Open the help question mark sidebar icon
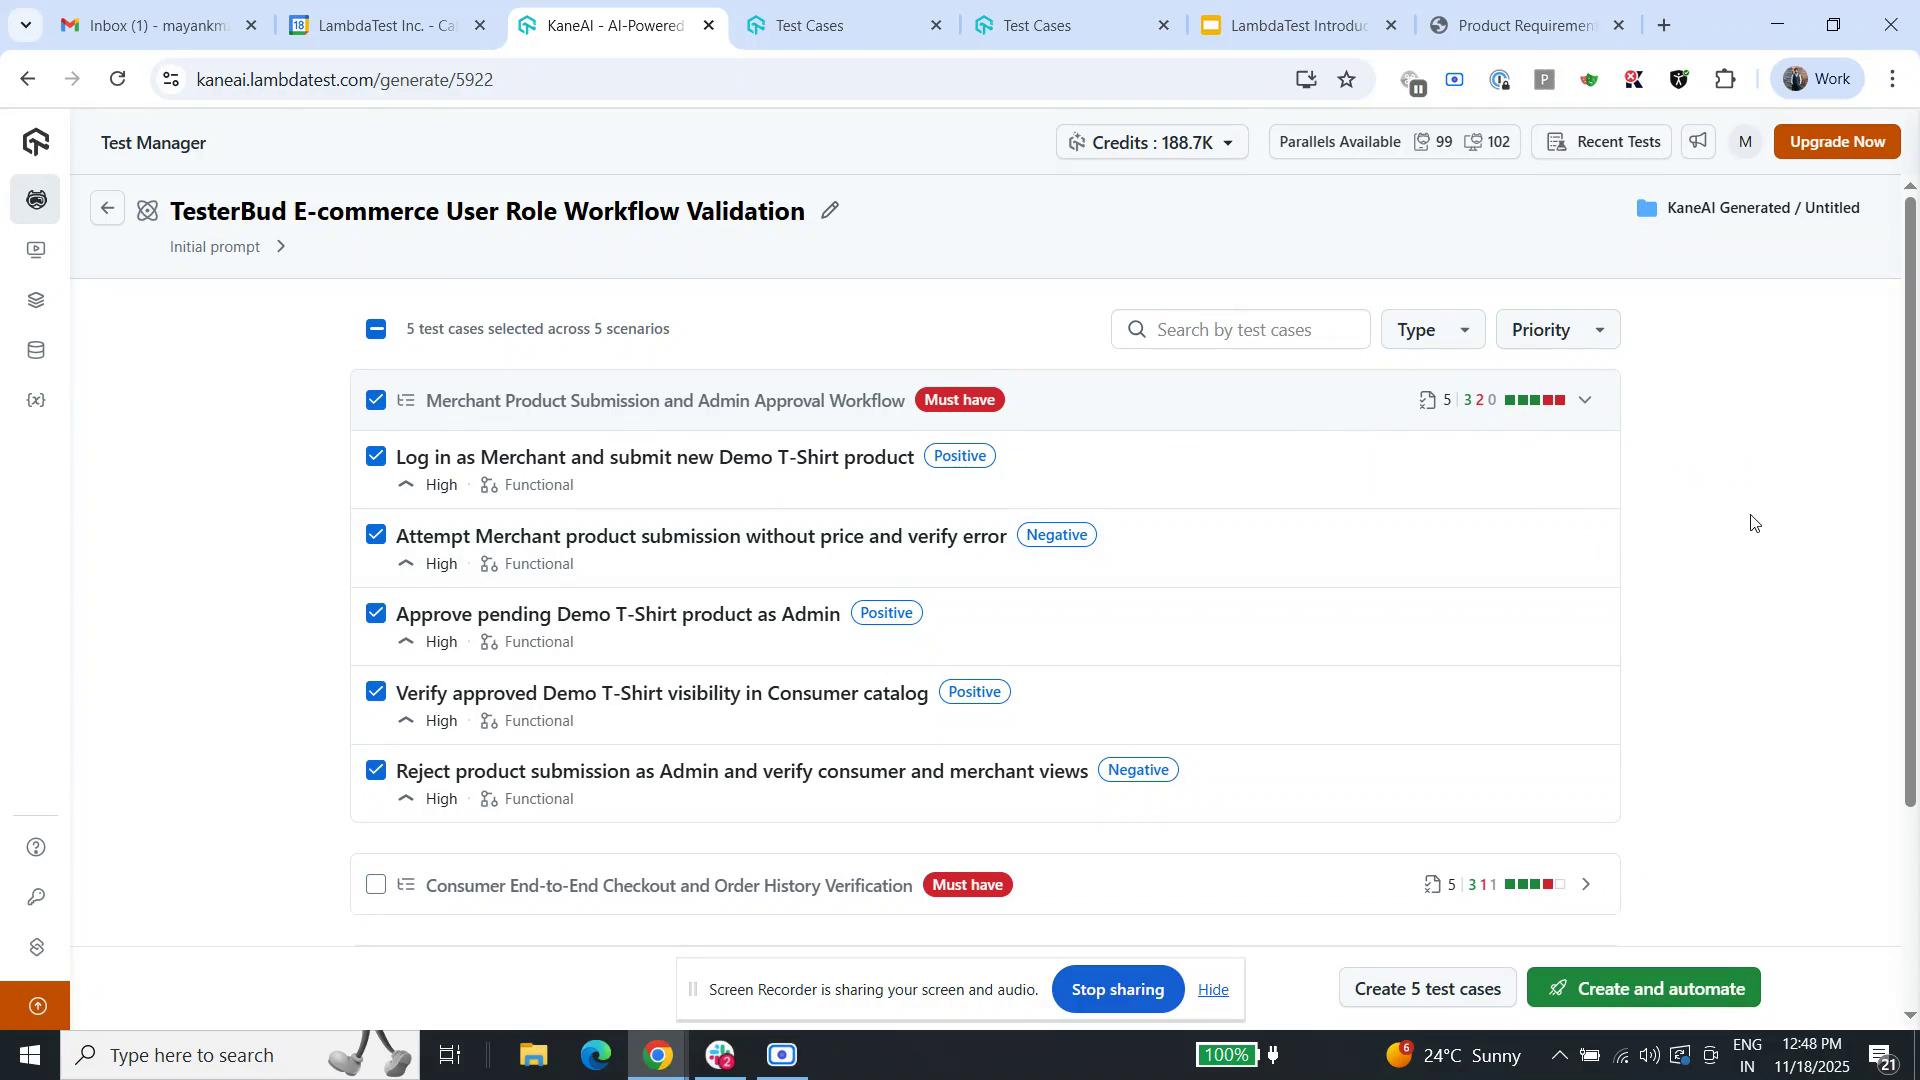 click(x=36, y=848)
